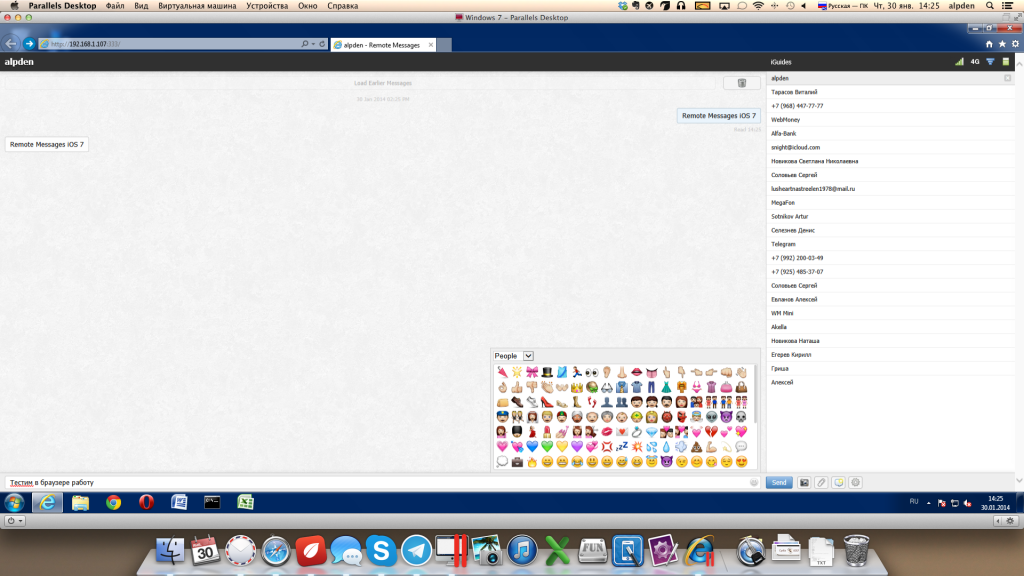Open the Русская input source menu
The image size is (1024, 576).
pyautogui.click(x=843, y=6)
